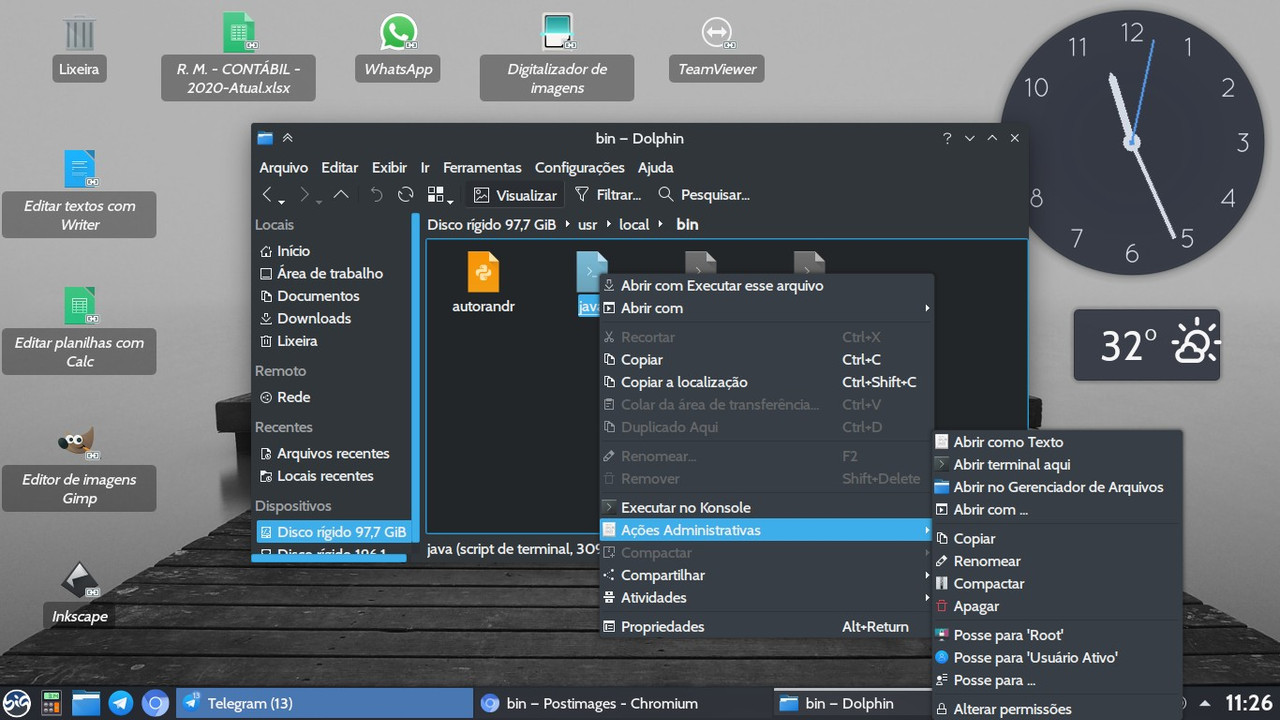Choose Copiar in the context menu

point(766,360)
